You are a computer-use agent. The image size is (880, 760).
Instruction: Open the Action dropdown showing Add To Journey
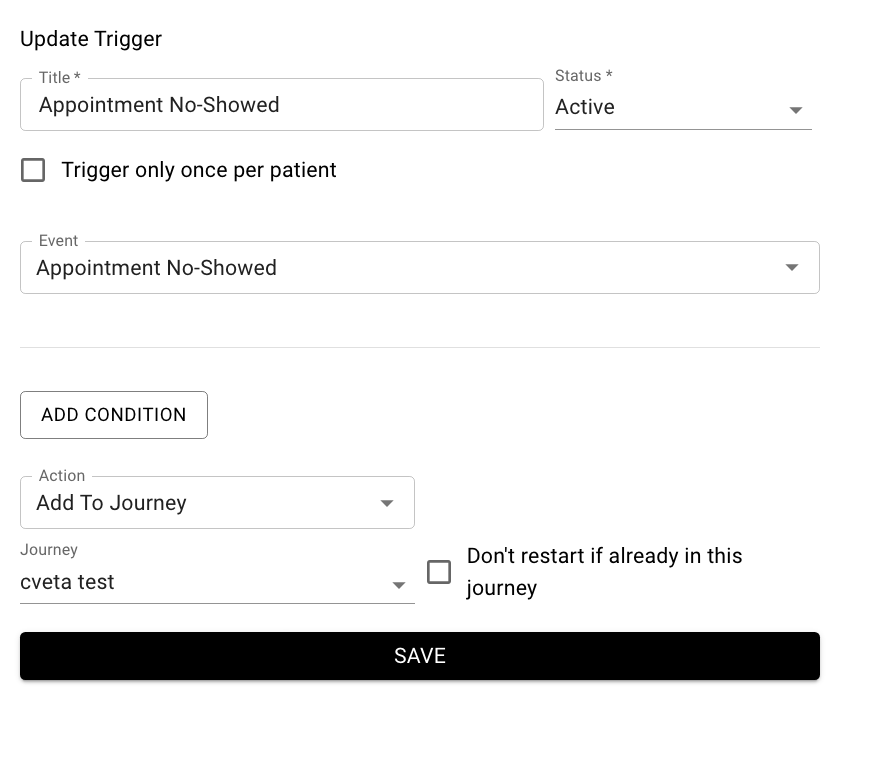pos(217,503)
